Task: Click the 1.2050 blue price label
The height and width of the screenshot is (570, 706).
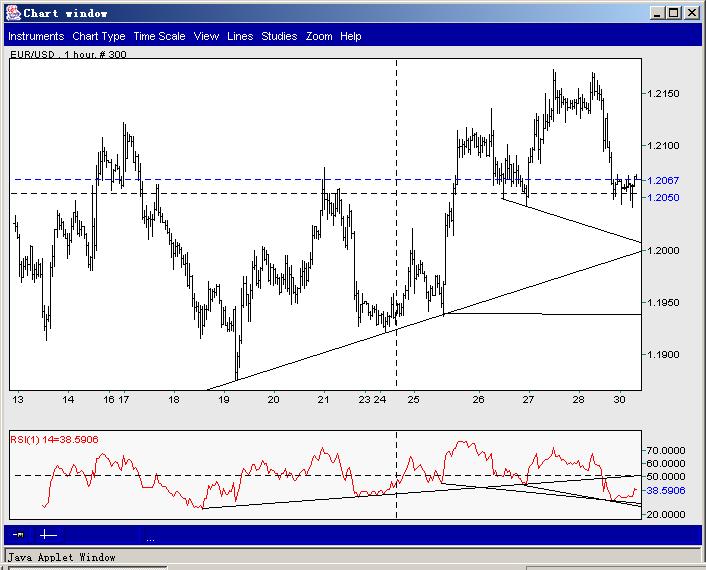Action: tap(663, 198)
